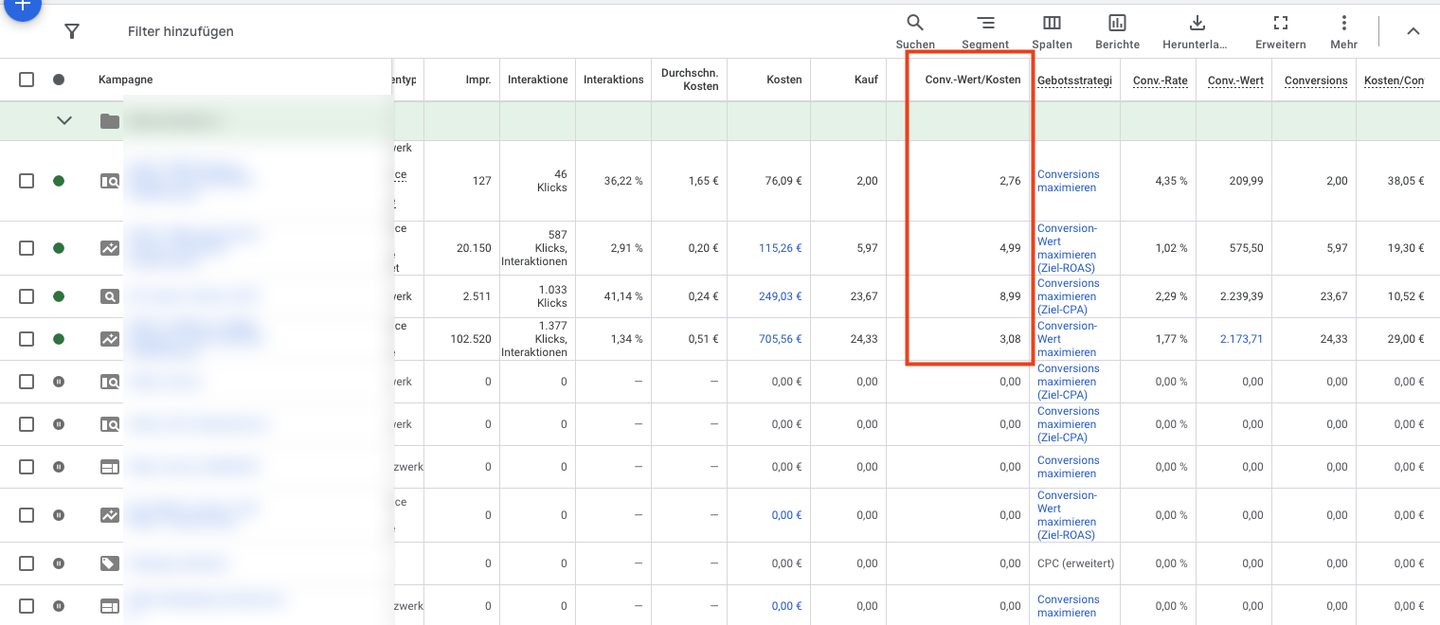Viewport: 1440px width, 625px height.
Task: Sort by the Conv.-Rate column header
Action: coord(1160,80)
